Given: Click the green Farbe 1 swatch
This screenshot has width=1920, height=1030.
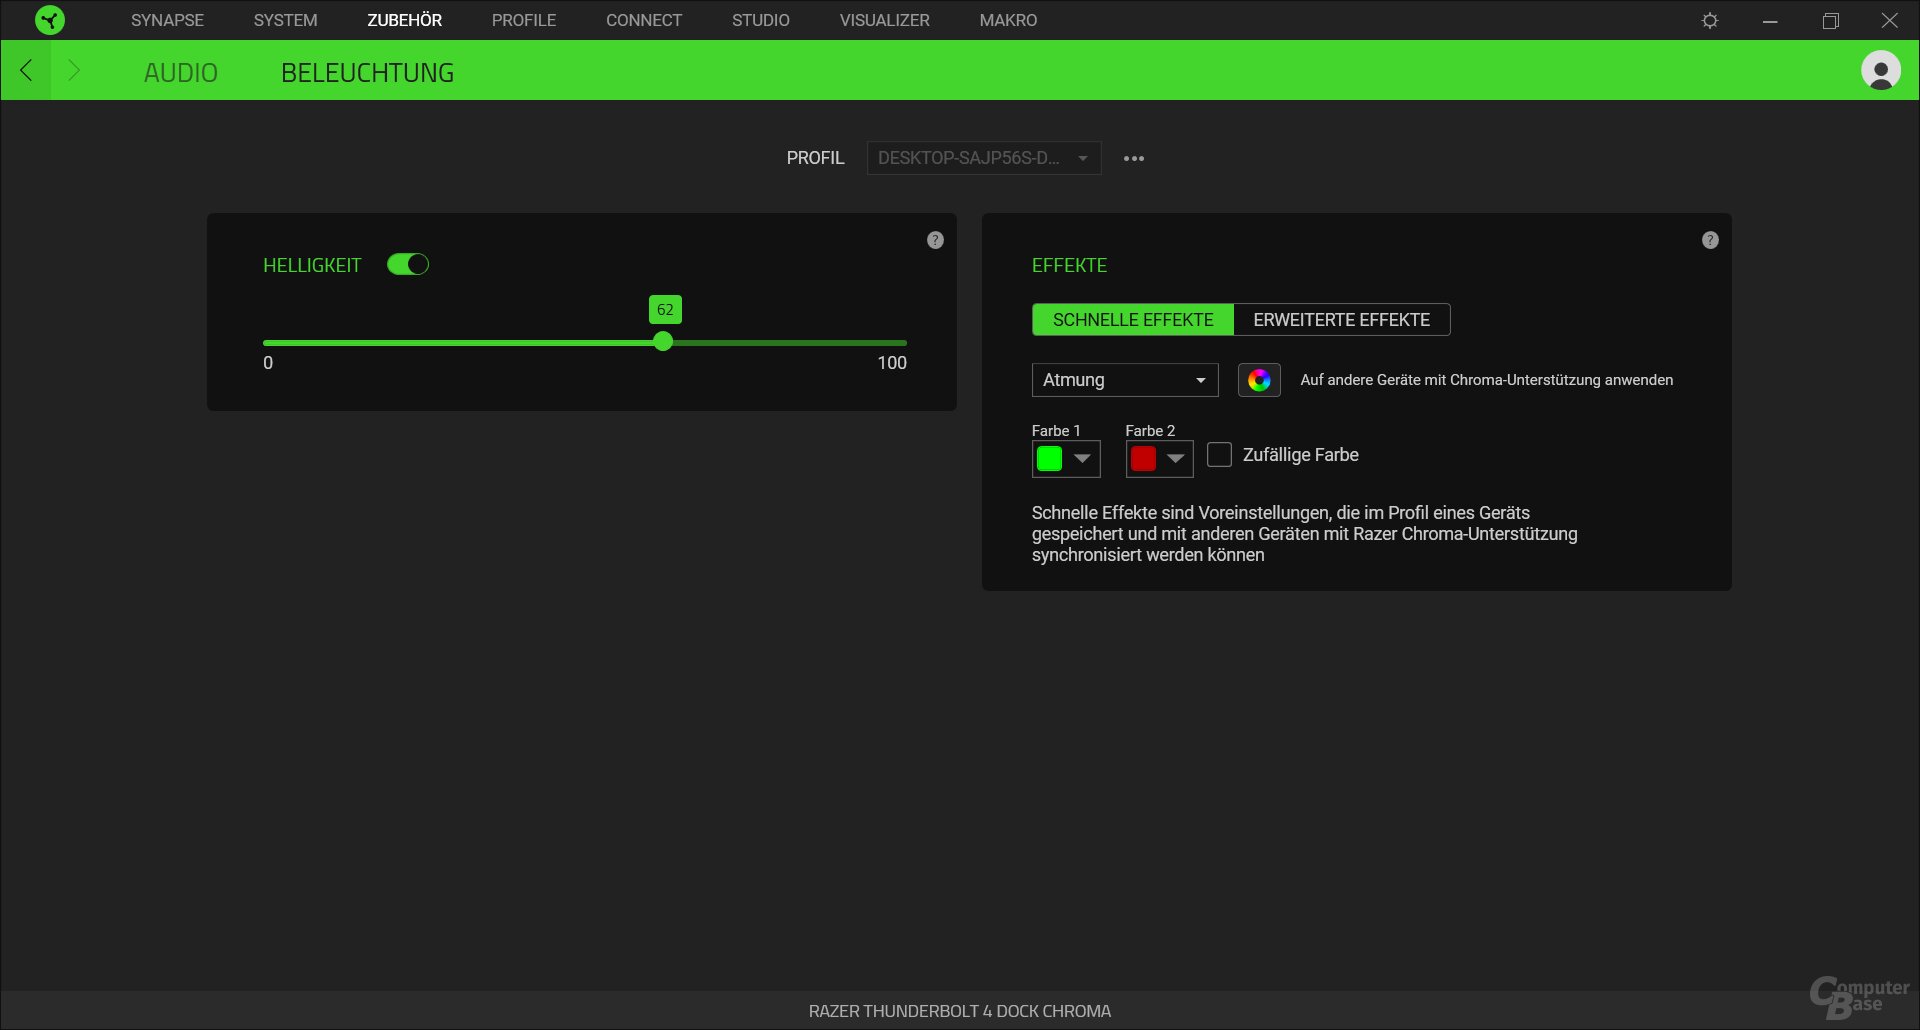Looking at the screenshot, I should pos(1050,459).
